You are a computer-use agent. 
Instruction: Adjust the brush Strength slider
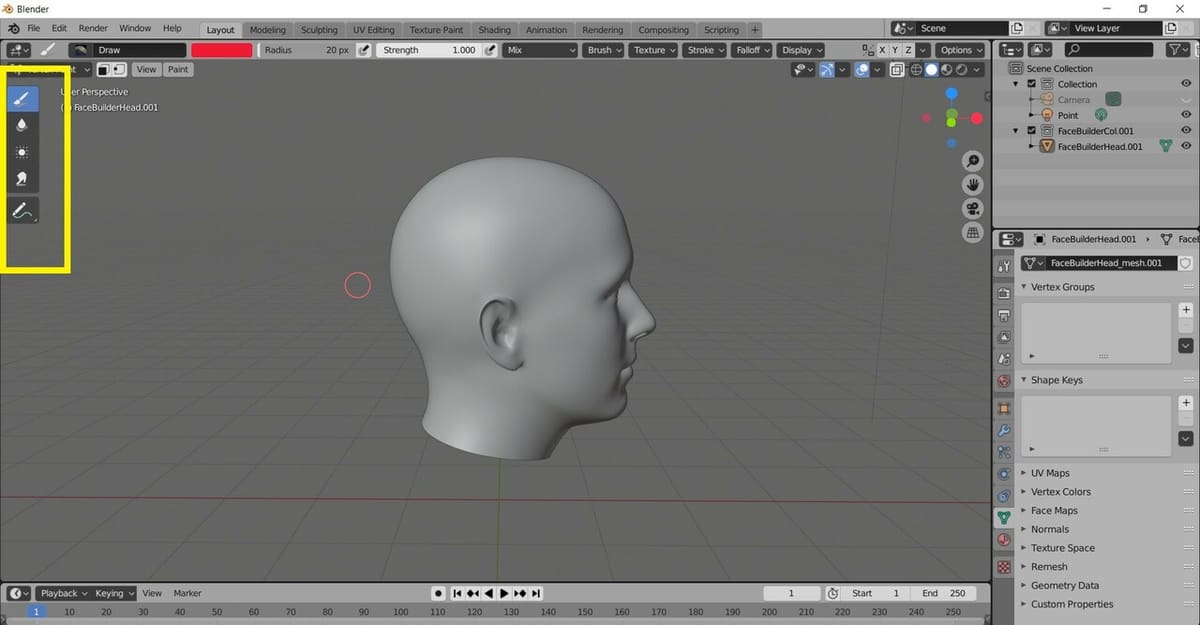(429, 50)
